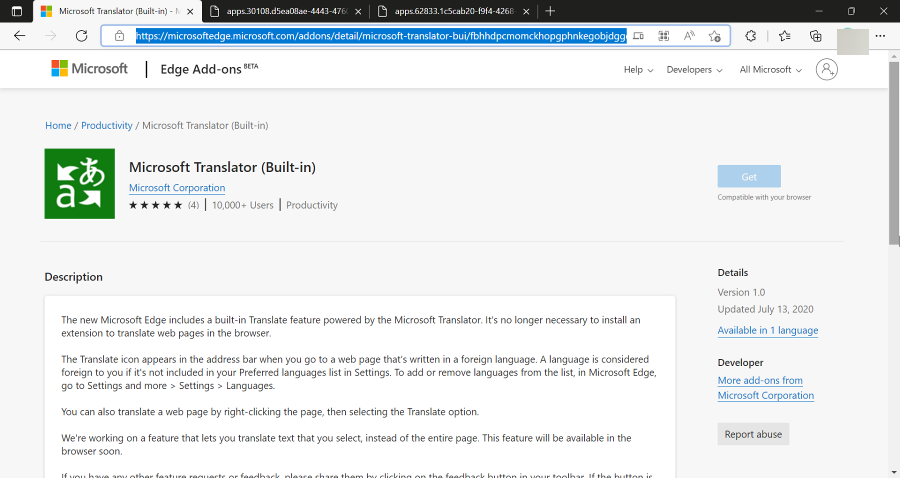Open the Microsoft Corporation publisher link
This screenshot has width=900, height=478.
(177, 188)
